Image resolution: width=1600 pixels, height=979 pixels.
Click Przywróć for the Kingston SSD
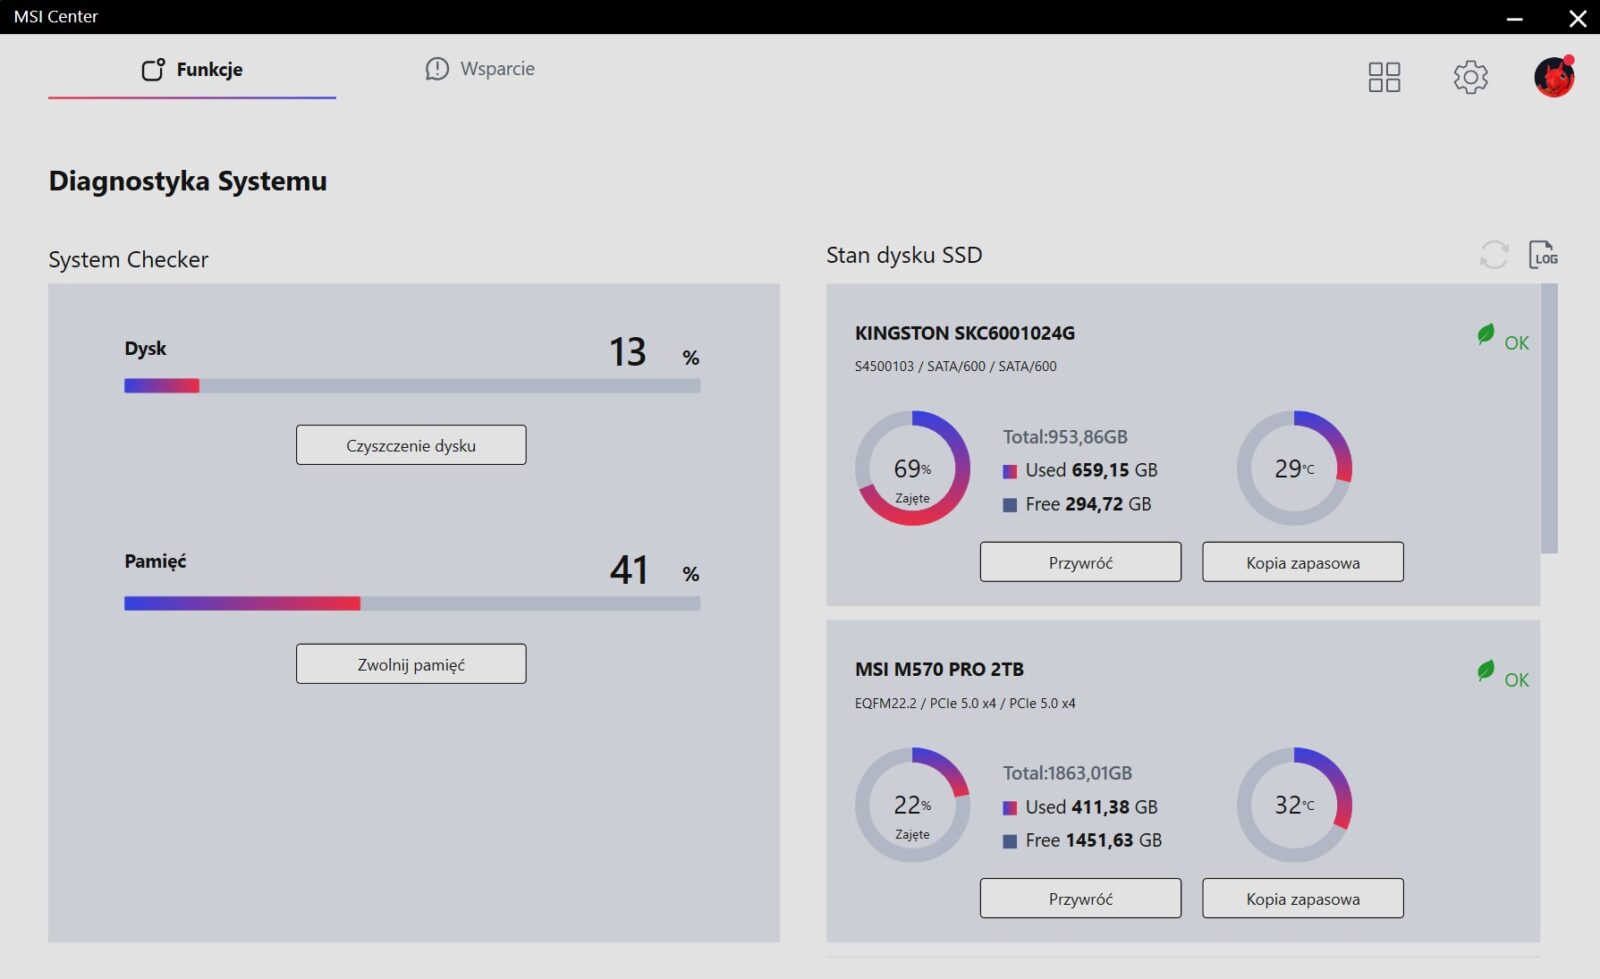pos(1080,562)
